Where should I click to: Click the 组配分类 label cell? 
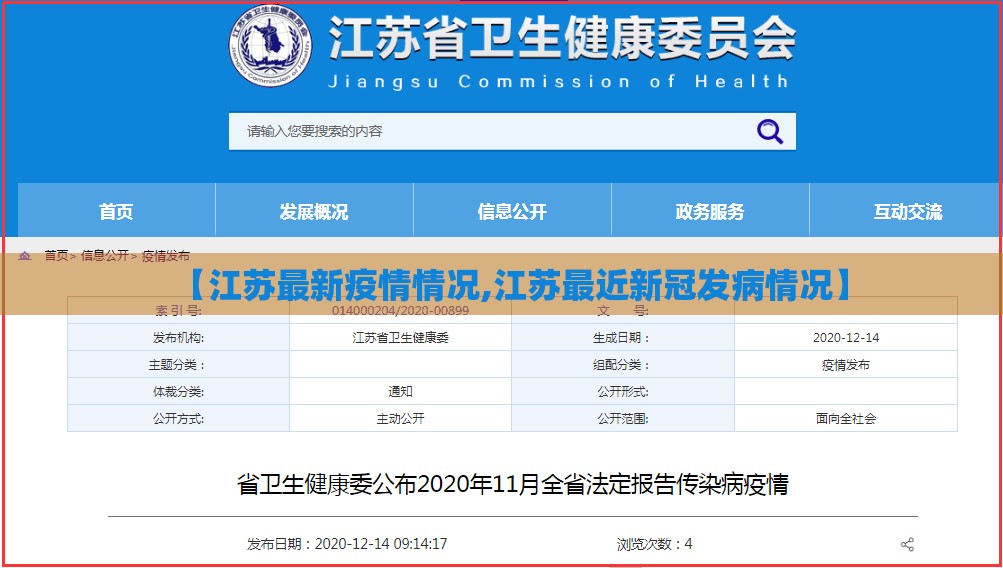(623, 365)
